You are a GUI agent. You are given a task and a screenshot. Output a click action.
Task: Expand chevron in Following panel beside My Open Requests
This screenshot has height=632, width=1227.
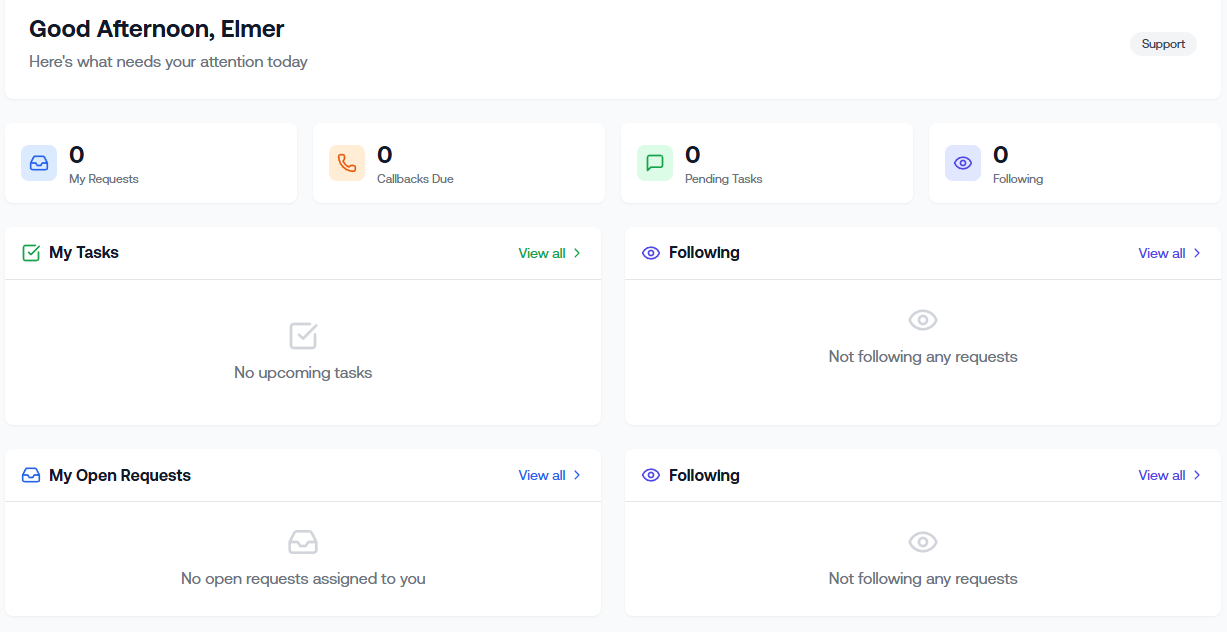click(1197, 475)
